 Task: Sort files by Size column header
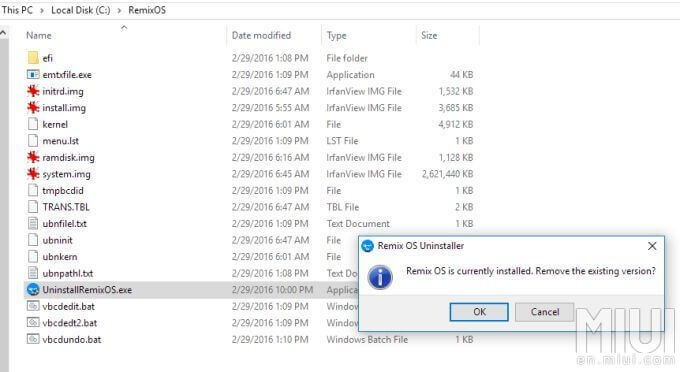click(429, 36)
